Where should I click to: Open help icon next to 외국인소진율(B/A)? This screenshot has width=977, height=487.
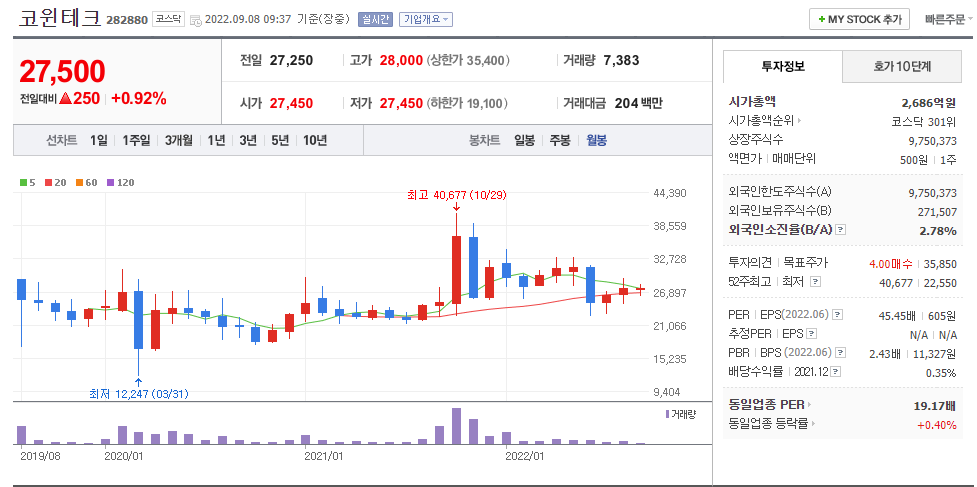tap(841, 230)
